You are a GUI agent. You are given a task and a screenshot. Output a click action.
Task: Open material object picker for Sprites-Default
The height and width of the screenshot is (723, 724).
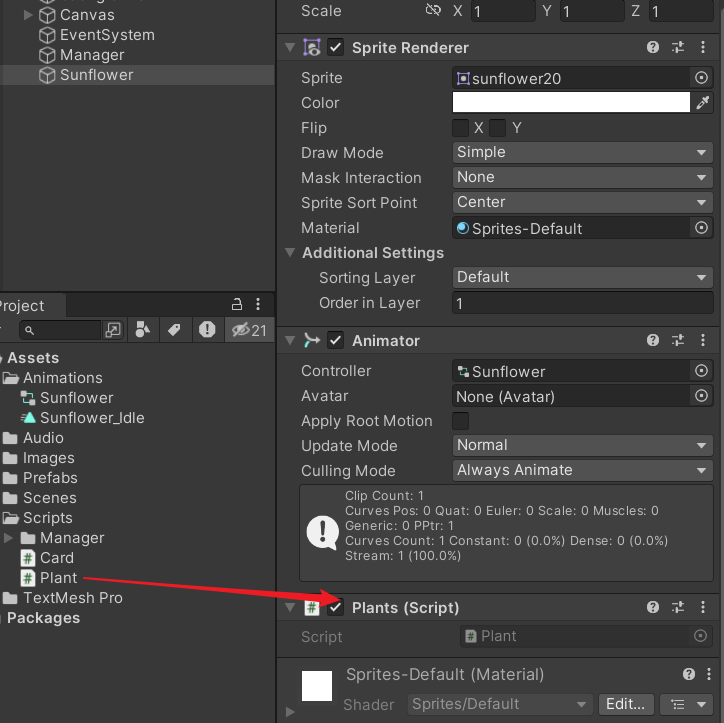(701, 228)
